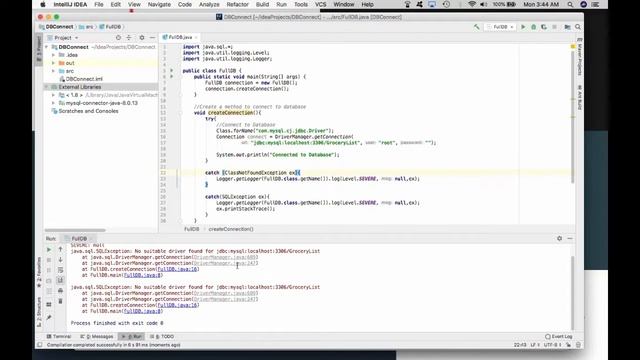Collapse External Libraries node
The image size is (640, 360).
pyautogui.click(x=47, y=87)
